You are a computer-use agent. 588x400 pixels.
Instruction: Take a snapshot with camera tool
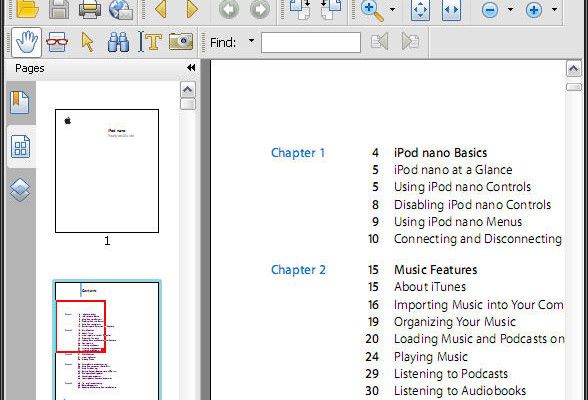(x=181, y=41)
